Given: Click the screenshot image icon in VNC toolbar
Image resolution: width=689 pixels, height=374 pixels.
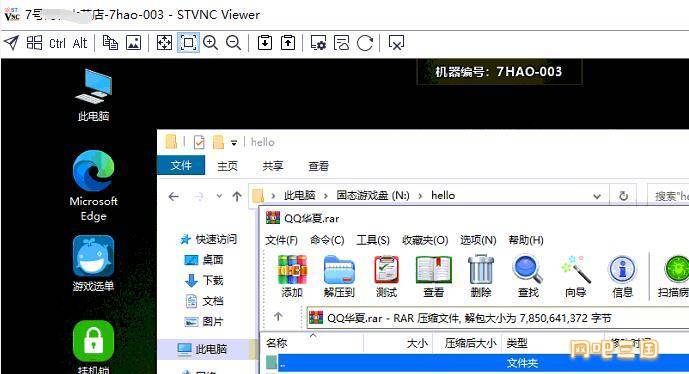Looking at the screenshot, I should (x=133, y=43).
